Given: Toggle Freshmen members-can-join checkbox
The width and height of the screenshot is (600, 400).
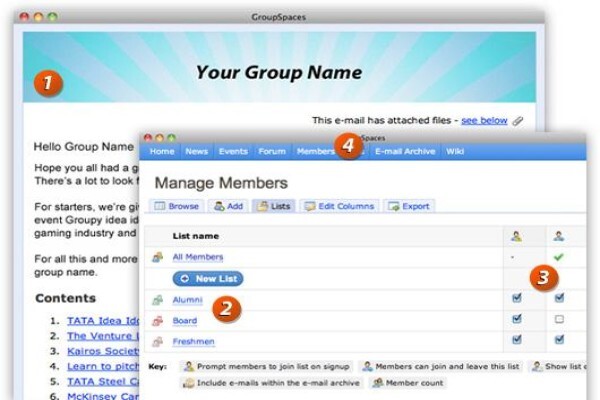Looking at the screenshot, I should [559, 339].
